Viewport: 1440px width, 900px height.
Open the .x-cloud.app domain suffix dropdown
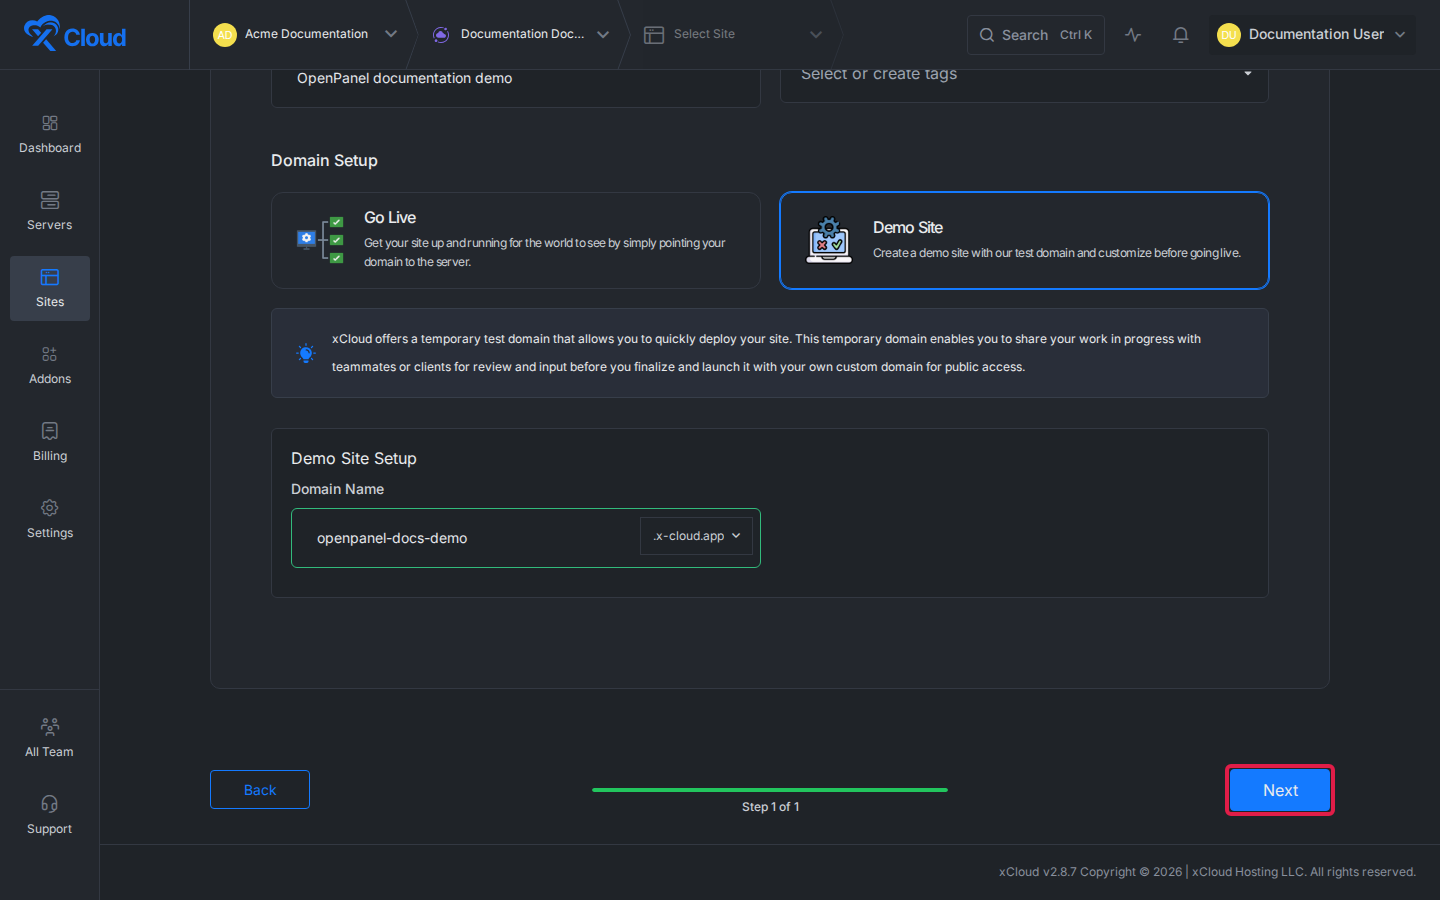[x=697, y=536]
